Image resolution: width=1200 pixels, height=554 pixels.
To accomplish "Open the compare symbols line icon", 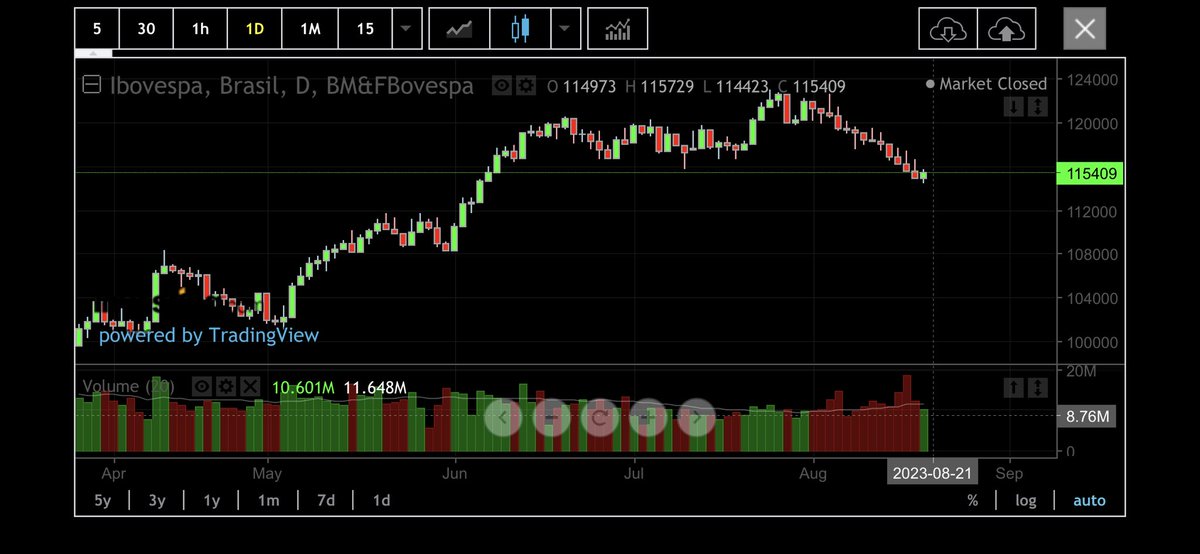I will coord(460,29).
